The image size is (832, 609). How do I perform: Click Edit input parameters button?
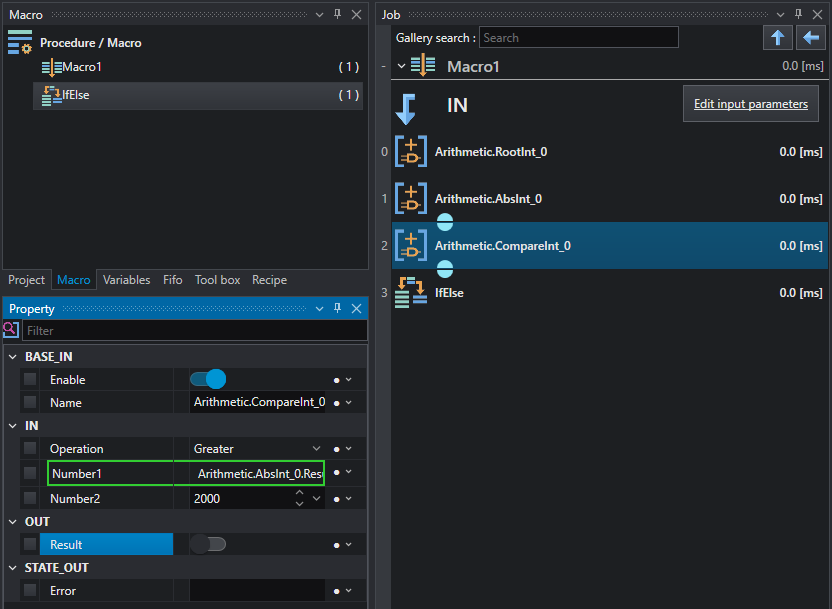coord(751,104)
